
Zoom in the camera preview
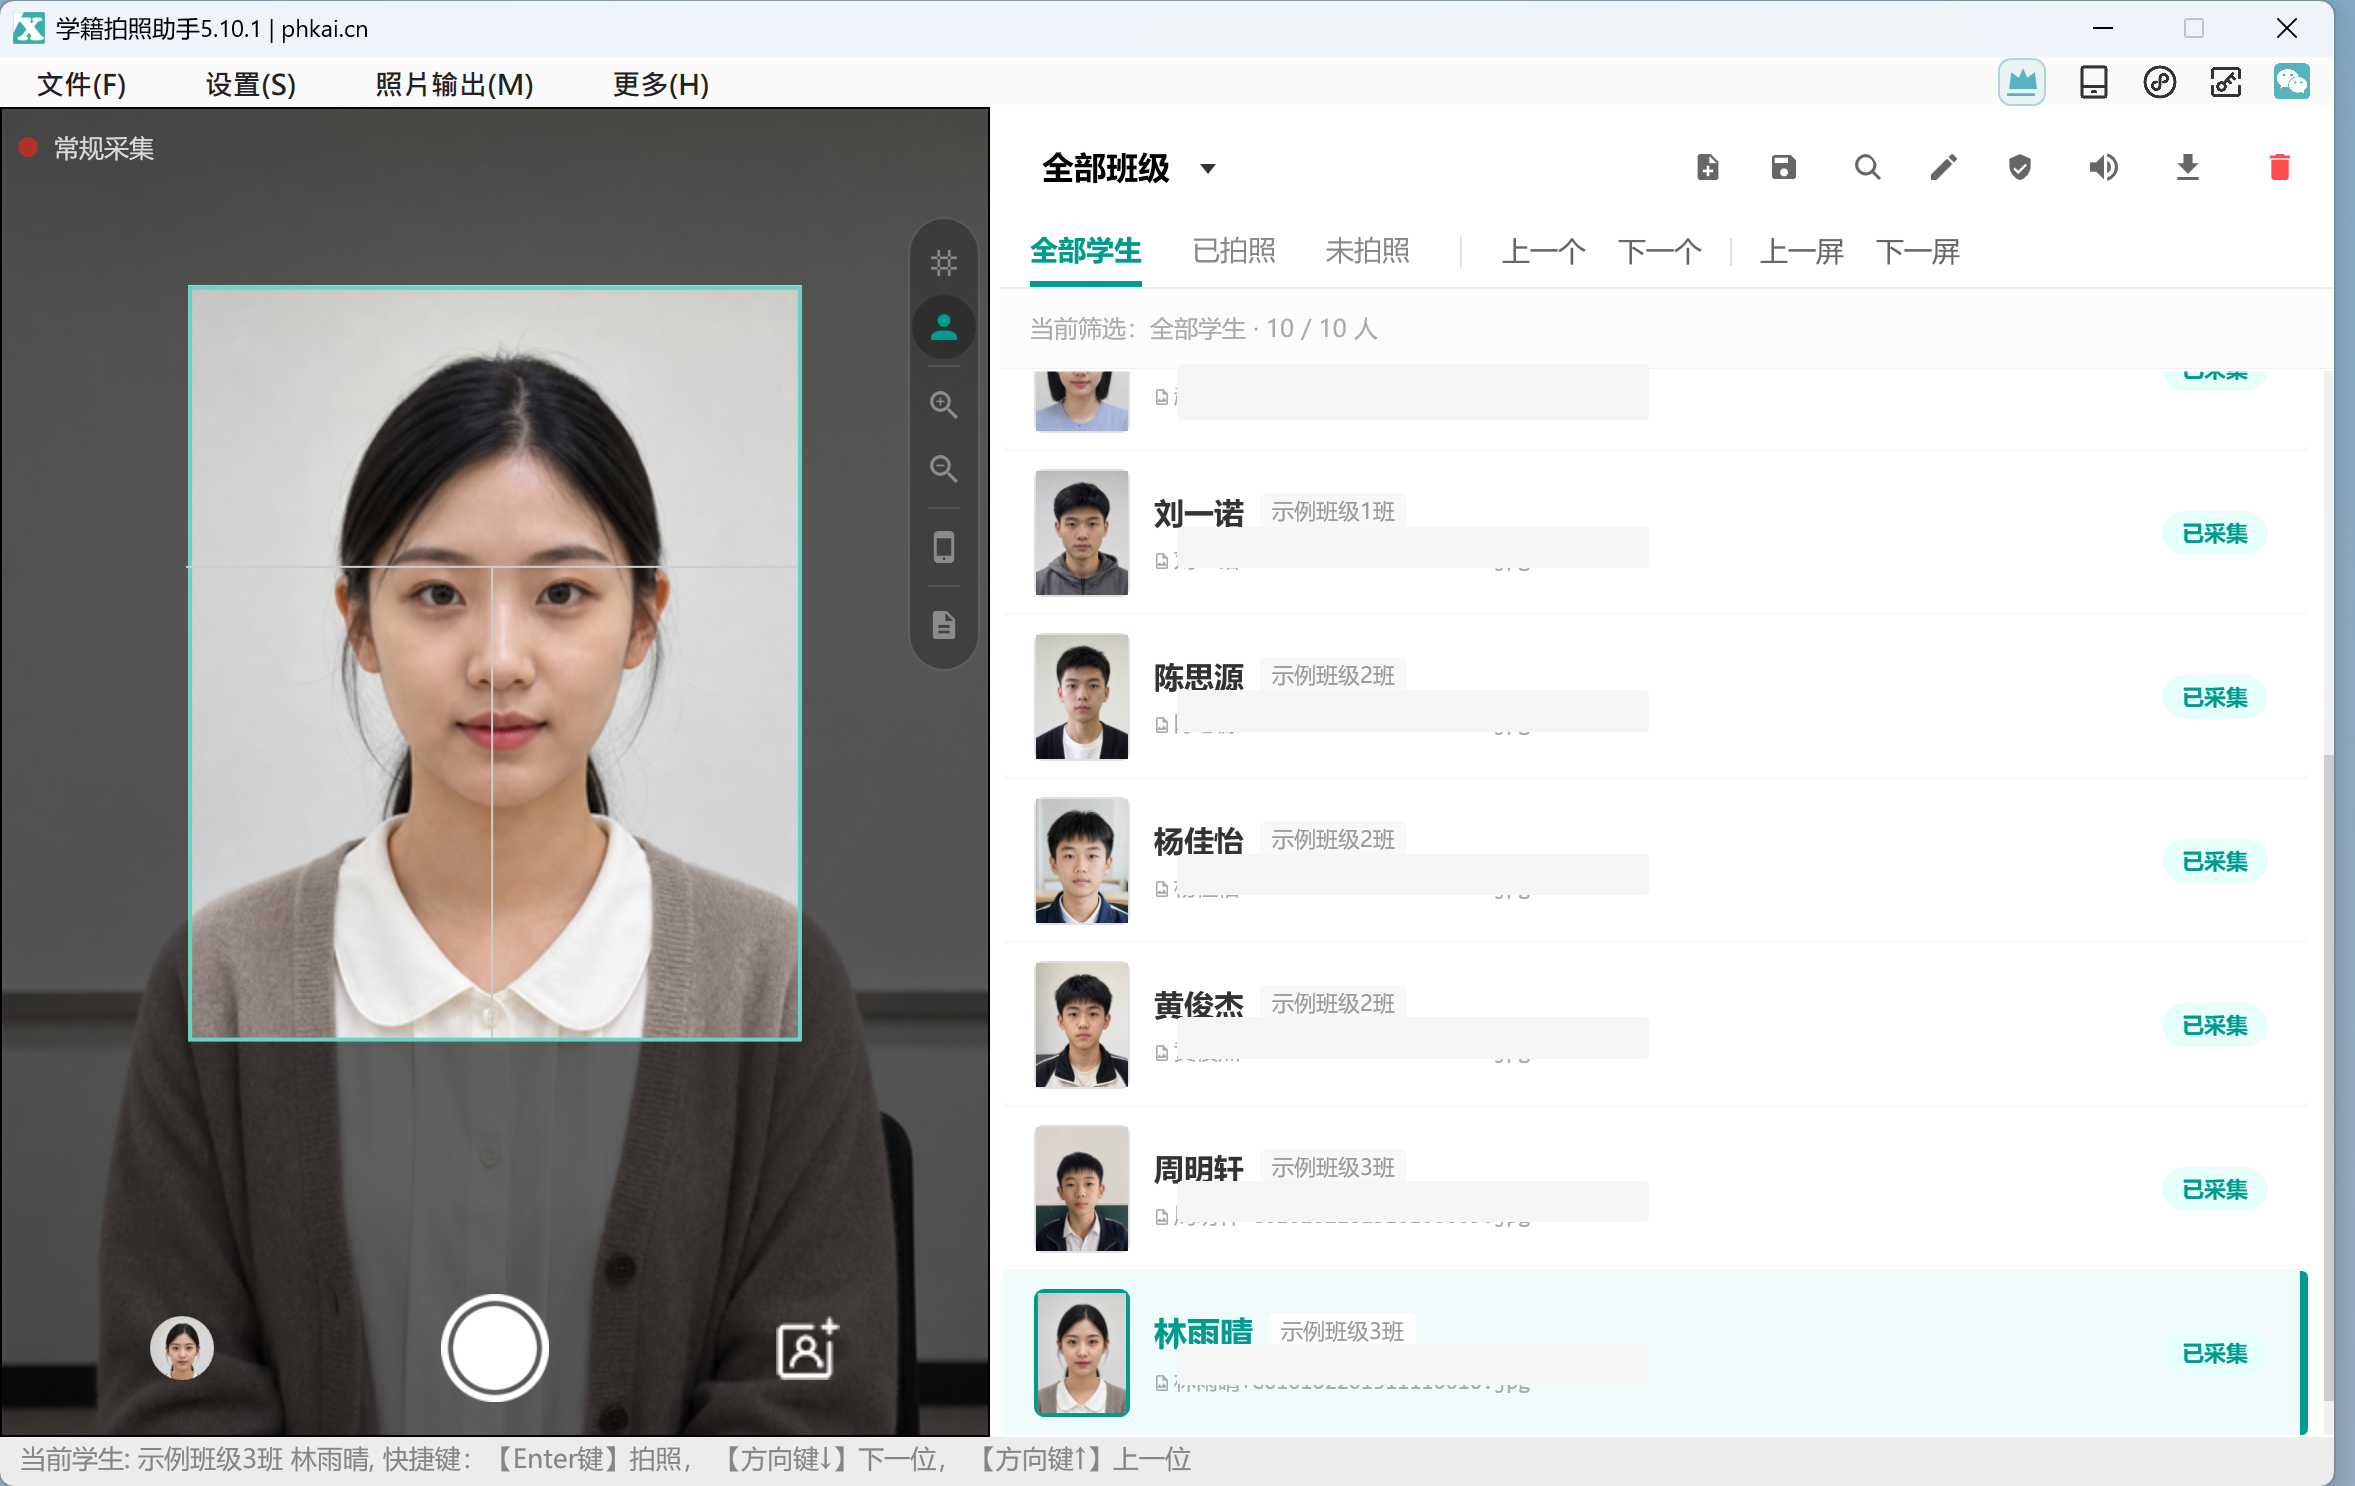pos(943,404)
